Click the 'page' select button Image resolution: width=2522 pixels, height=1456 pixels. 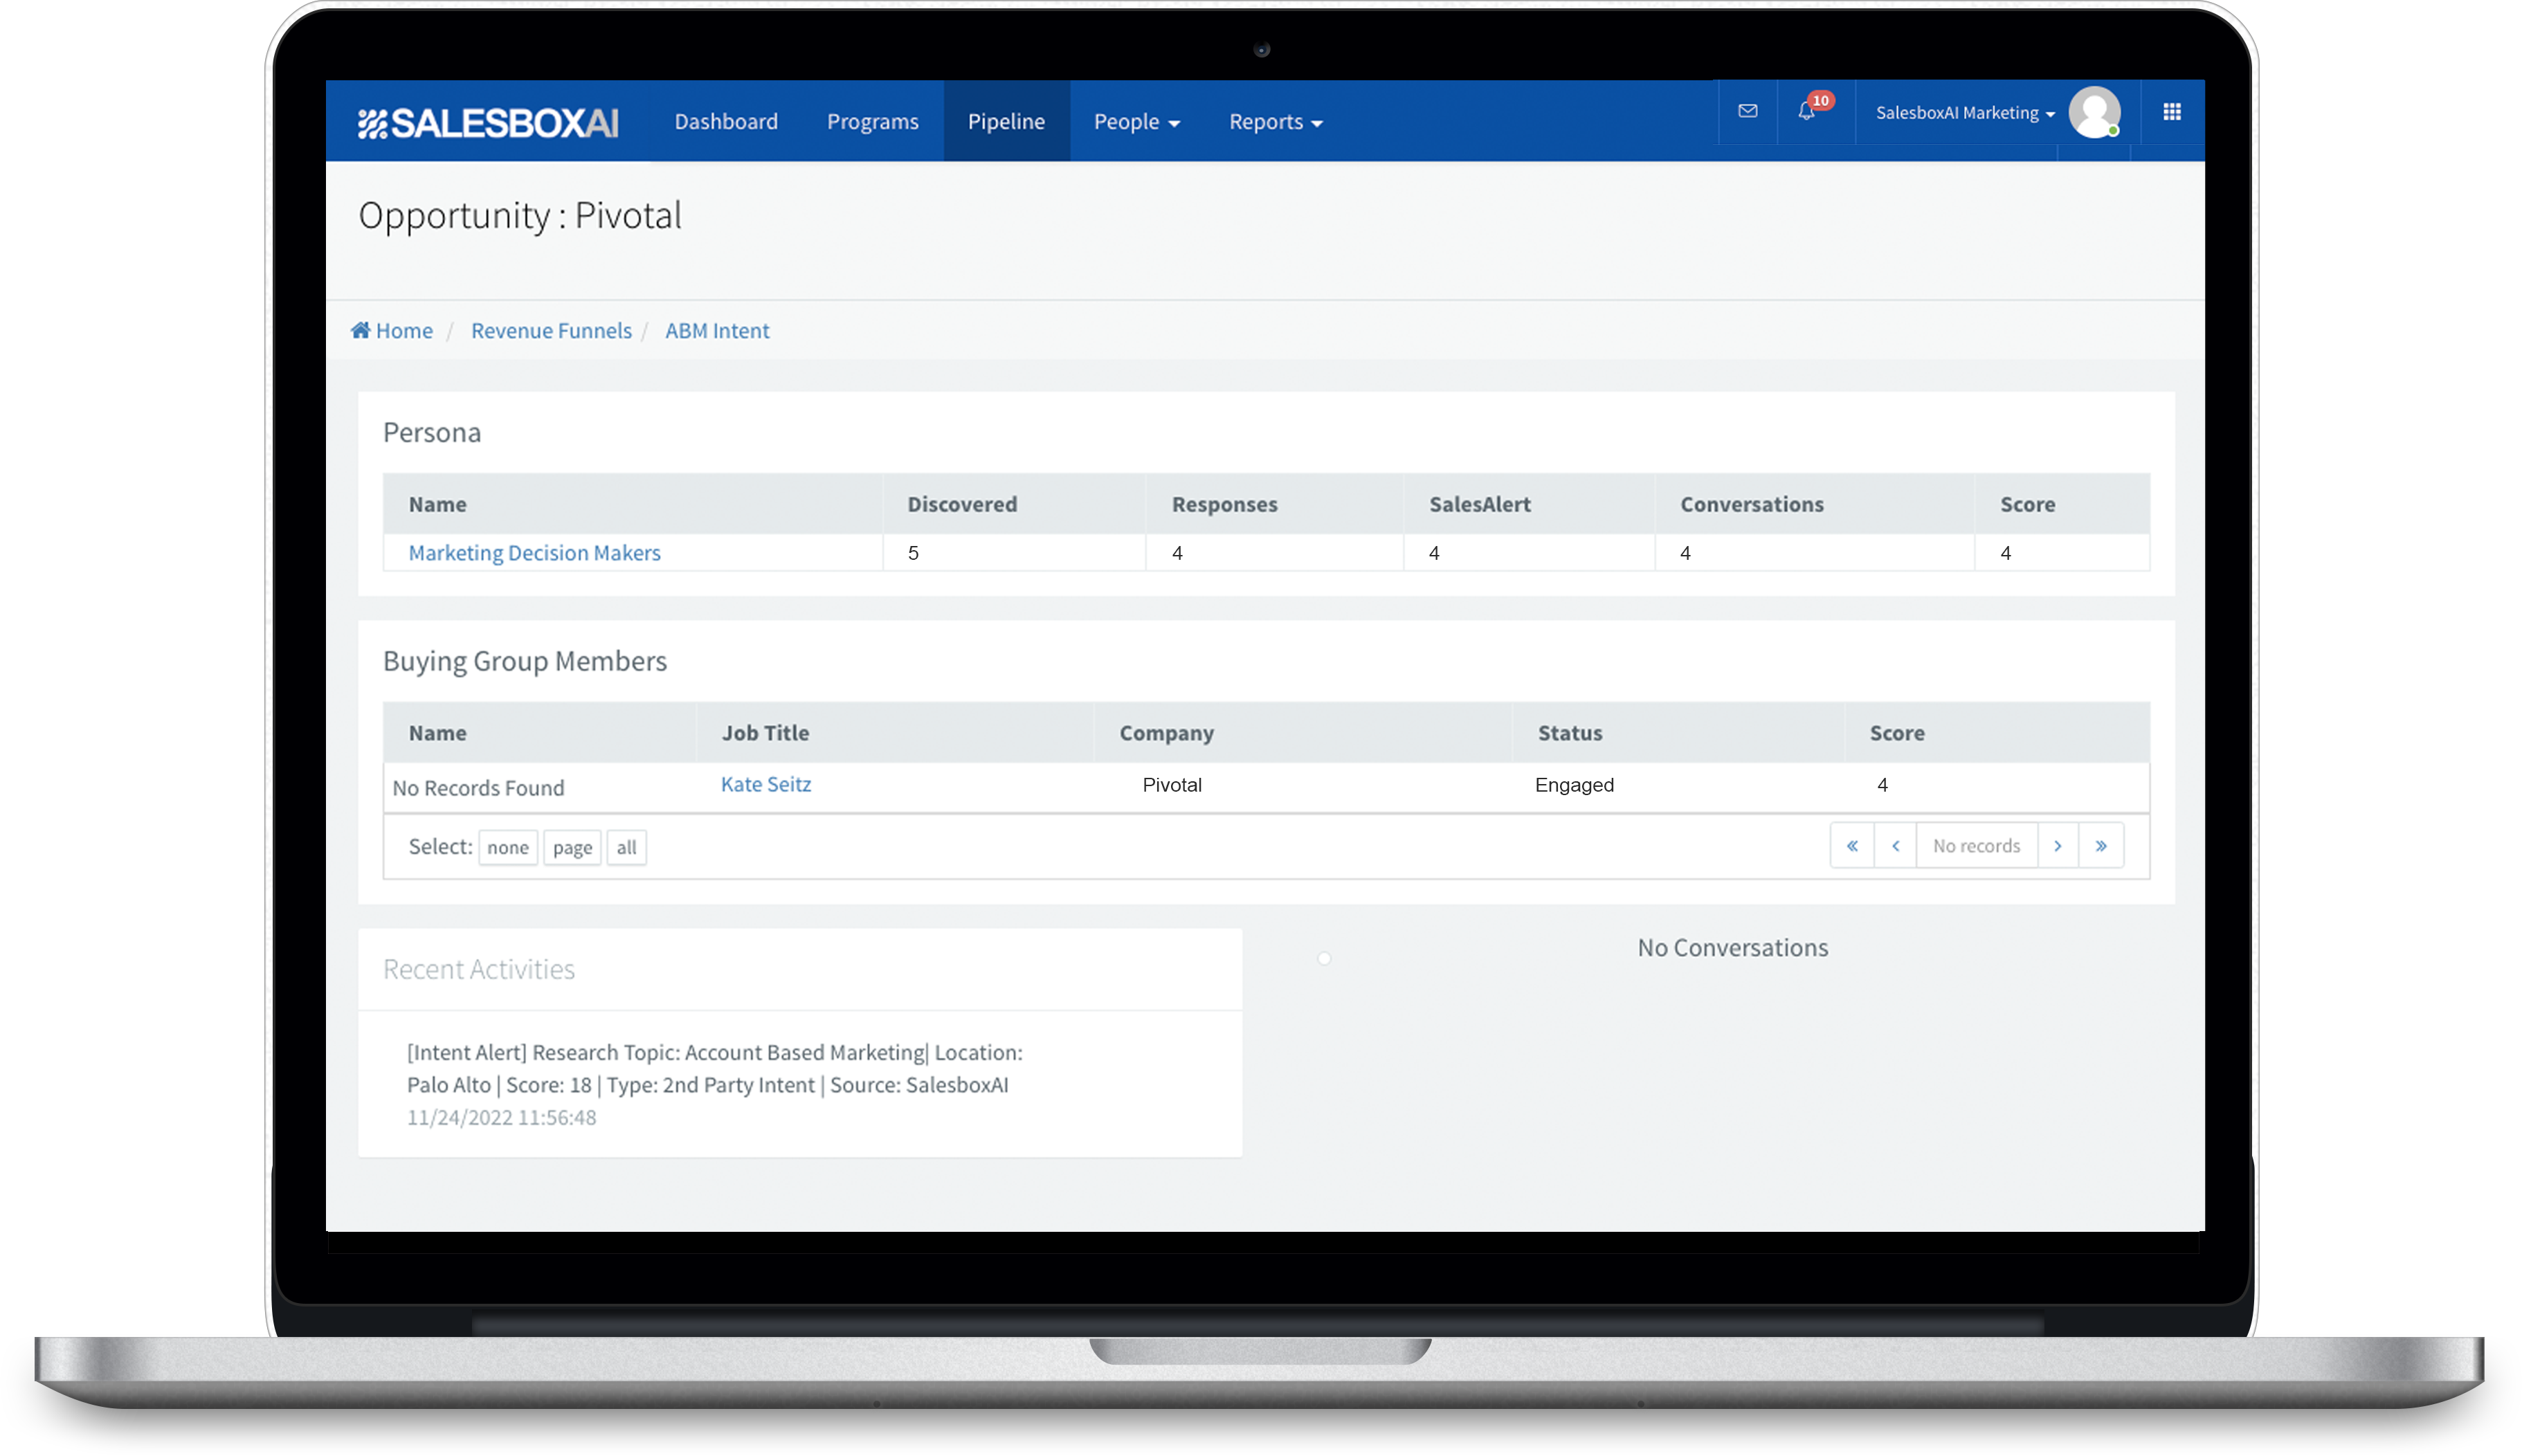tap(572, 847)
